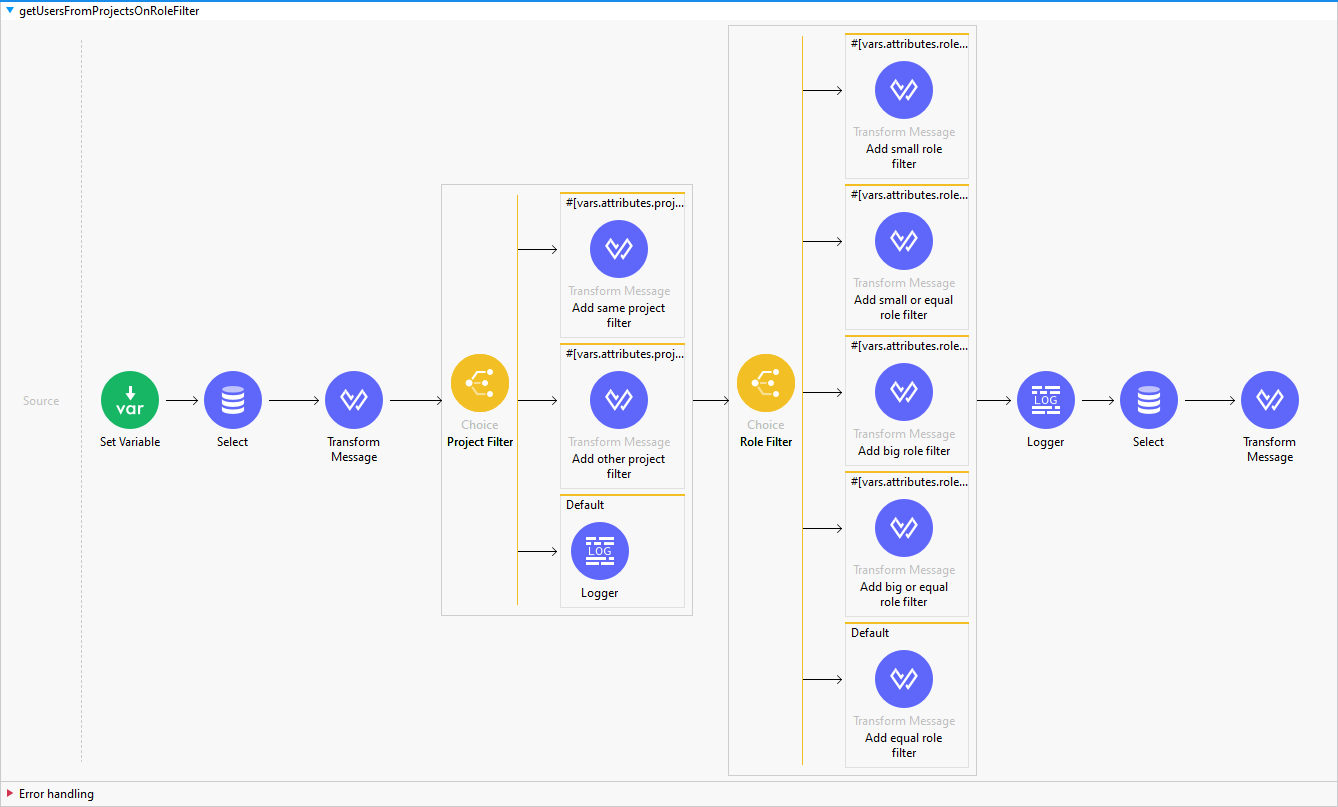
Task: Click the getUsersFromProjectsOnRoleFilter flow title
Action: [x=109, y=11]
